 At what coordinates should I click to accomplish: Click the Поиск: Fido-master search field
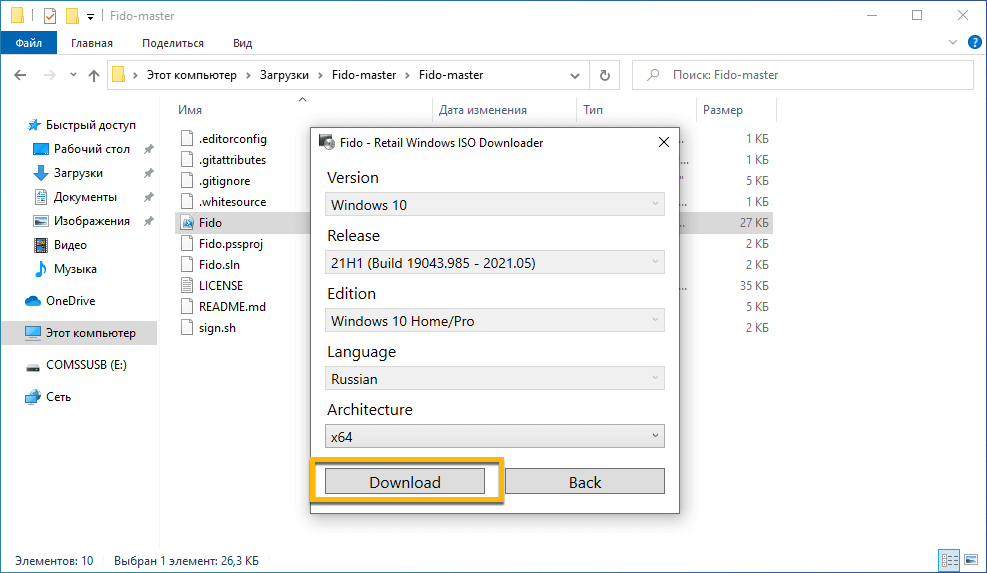[803, 75]
